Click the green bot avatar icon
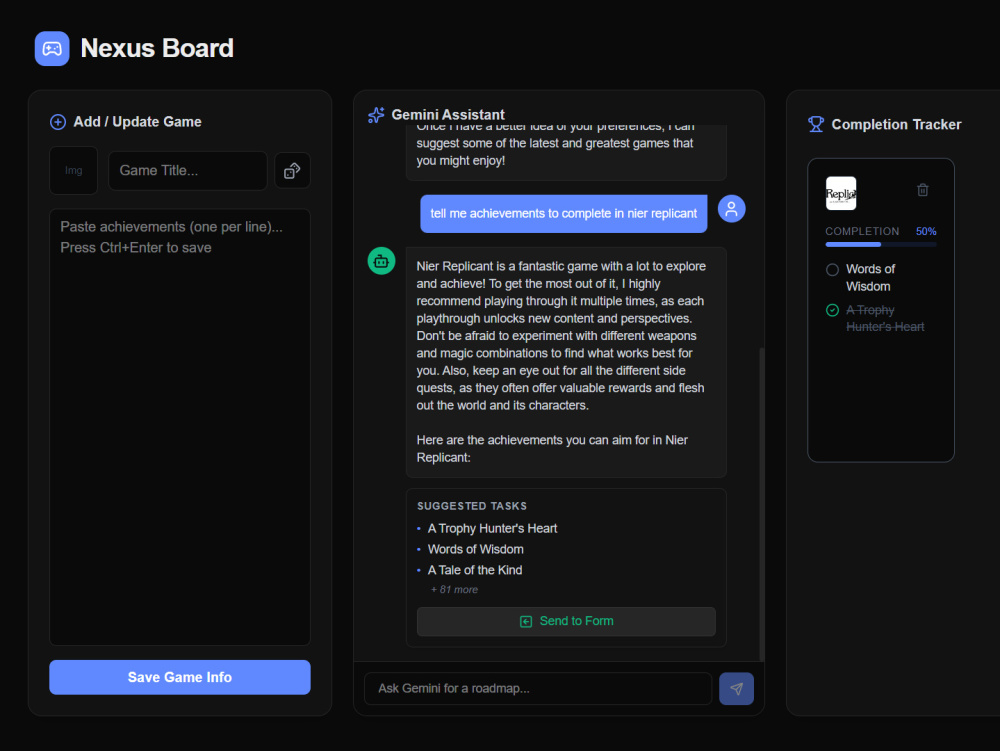The height and width of the screenshot is (751, 1000). coord(381,261)
